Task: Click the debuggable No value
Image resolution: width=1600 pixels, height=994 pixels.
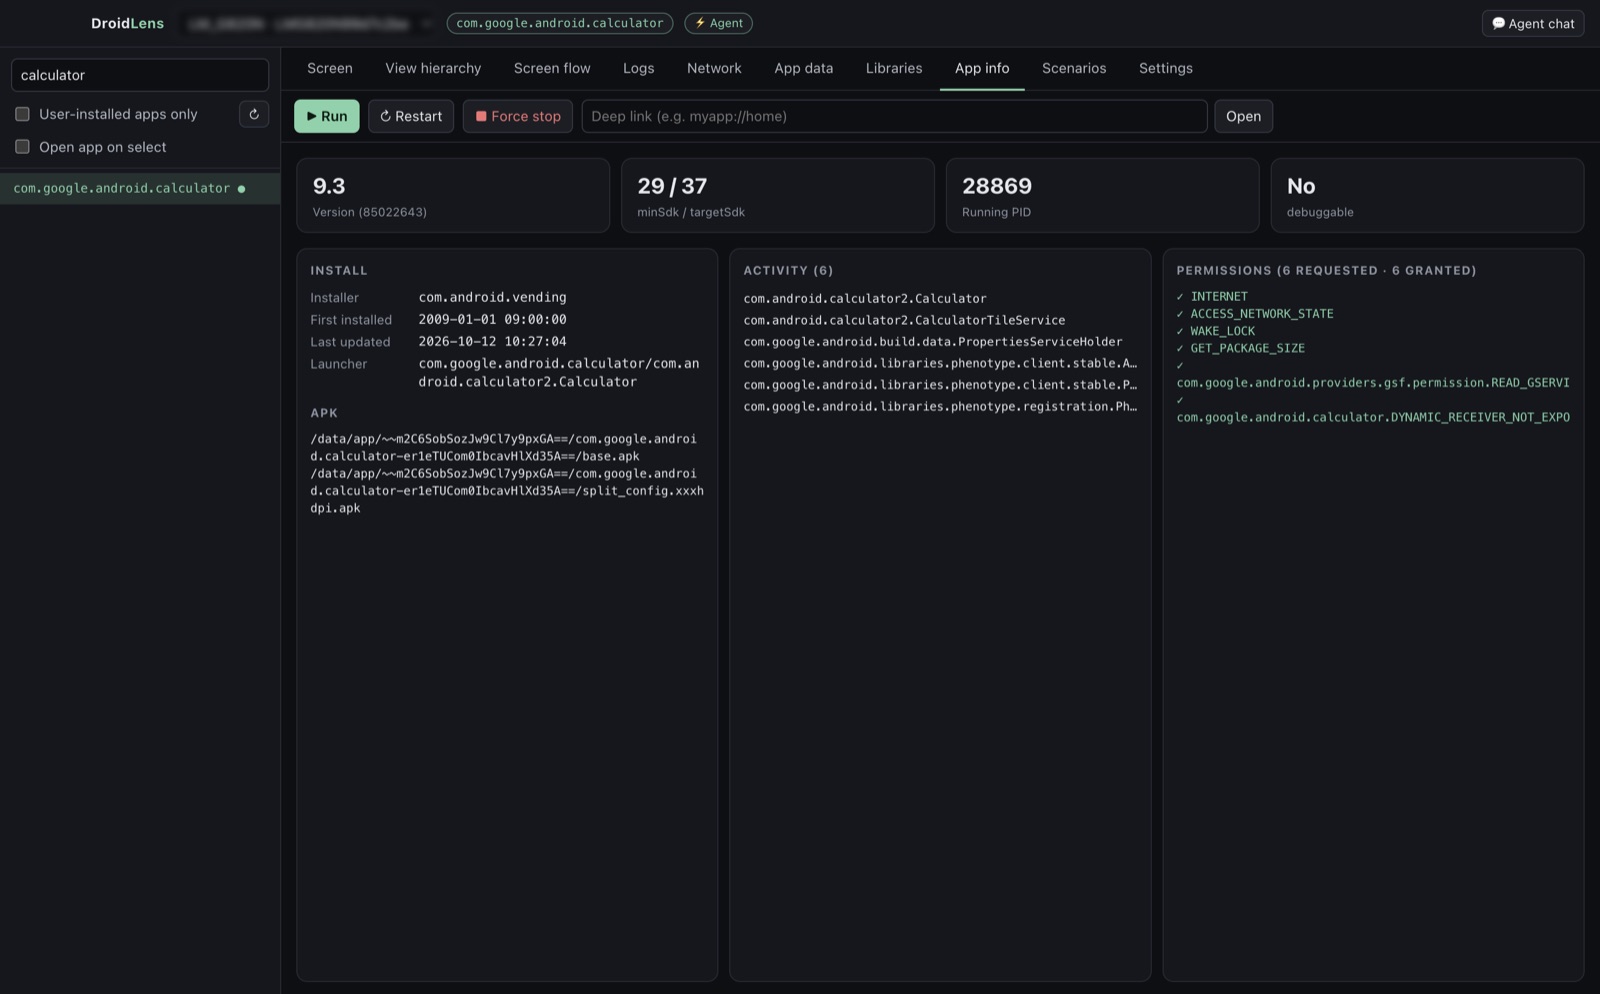Action: (x=1301, y=186)
